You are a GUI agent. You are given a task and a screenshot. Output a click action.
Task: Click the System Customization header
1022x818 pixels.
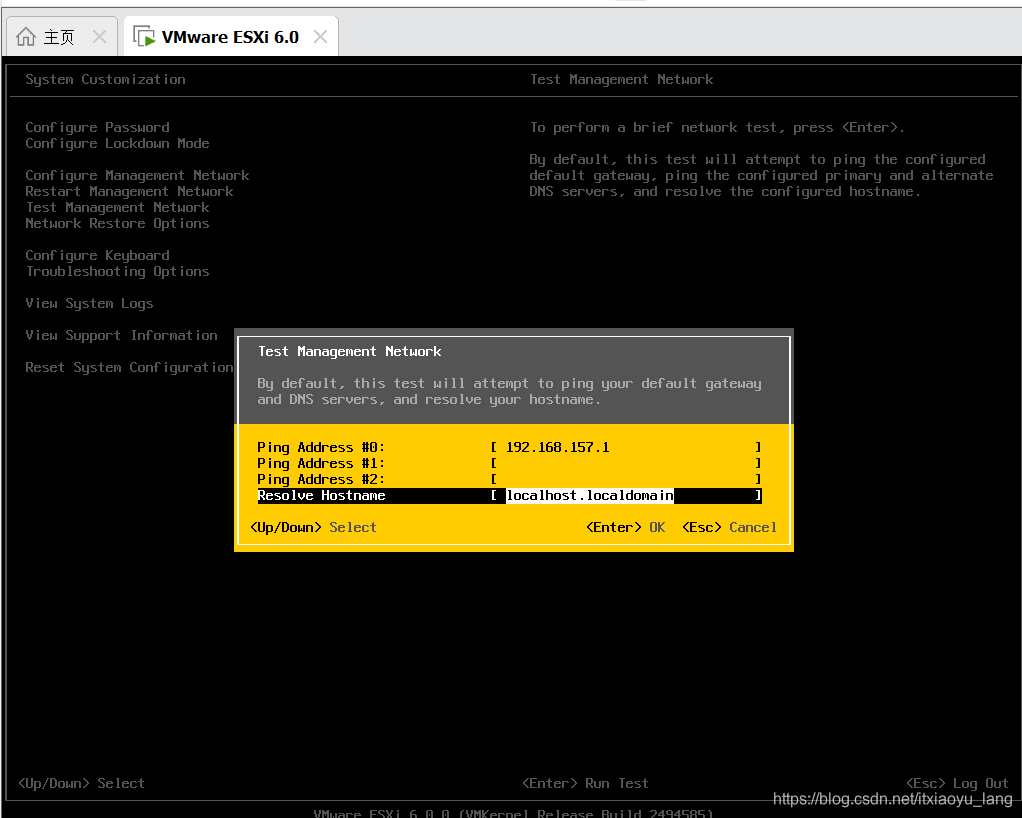click(105, 80)
